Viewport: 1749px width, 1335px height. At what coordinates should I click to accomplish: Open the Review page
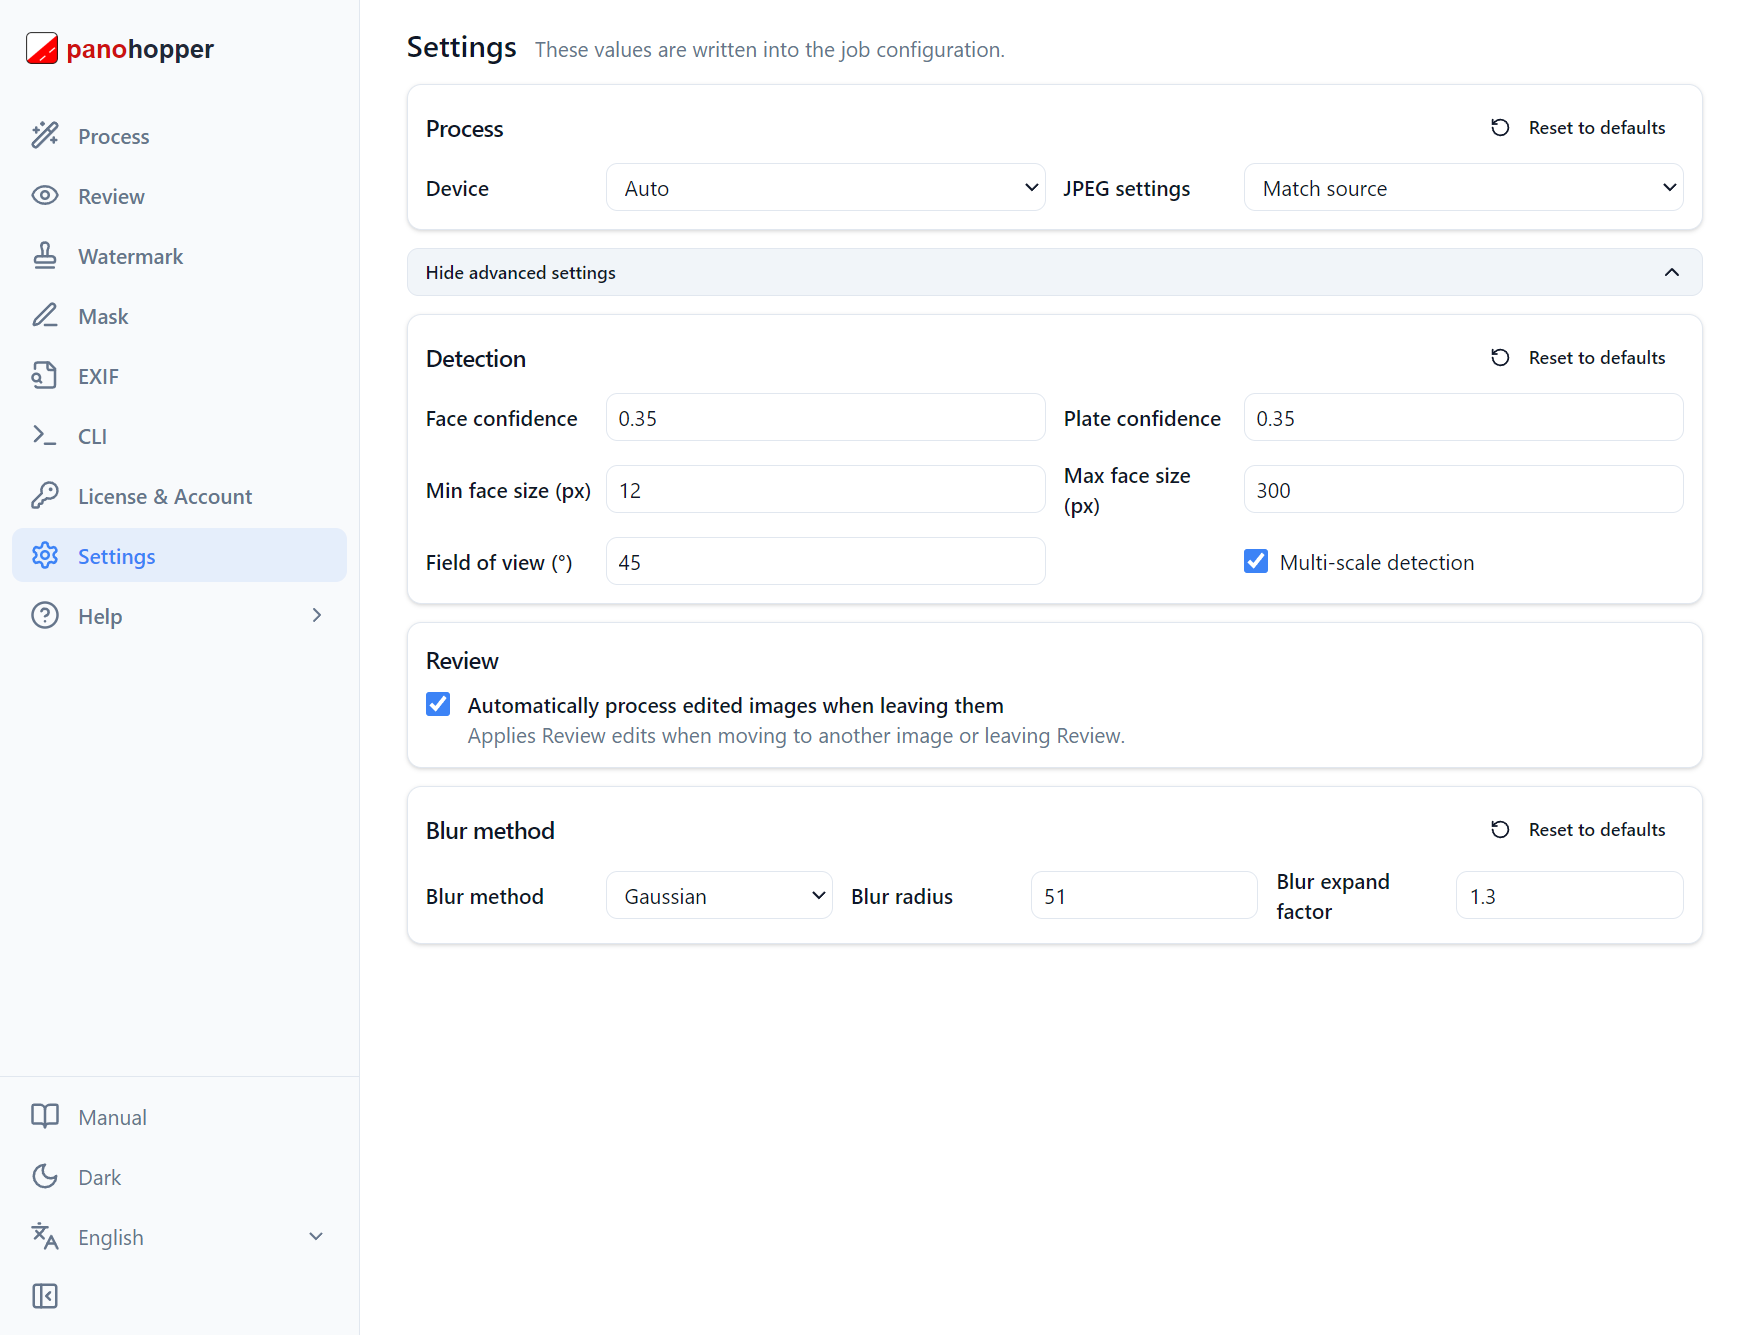[x=180, y=195]
